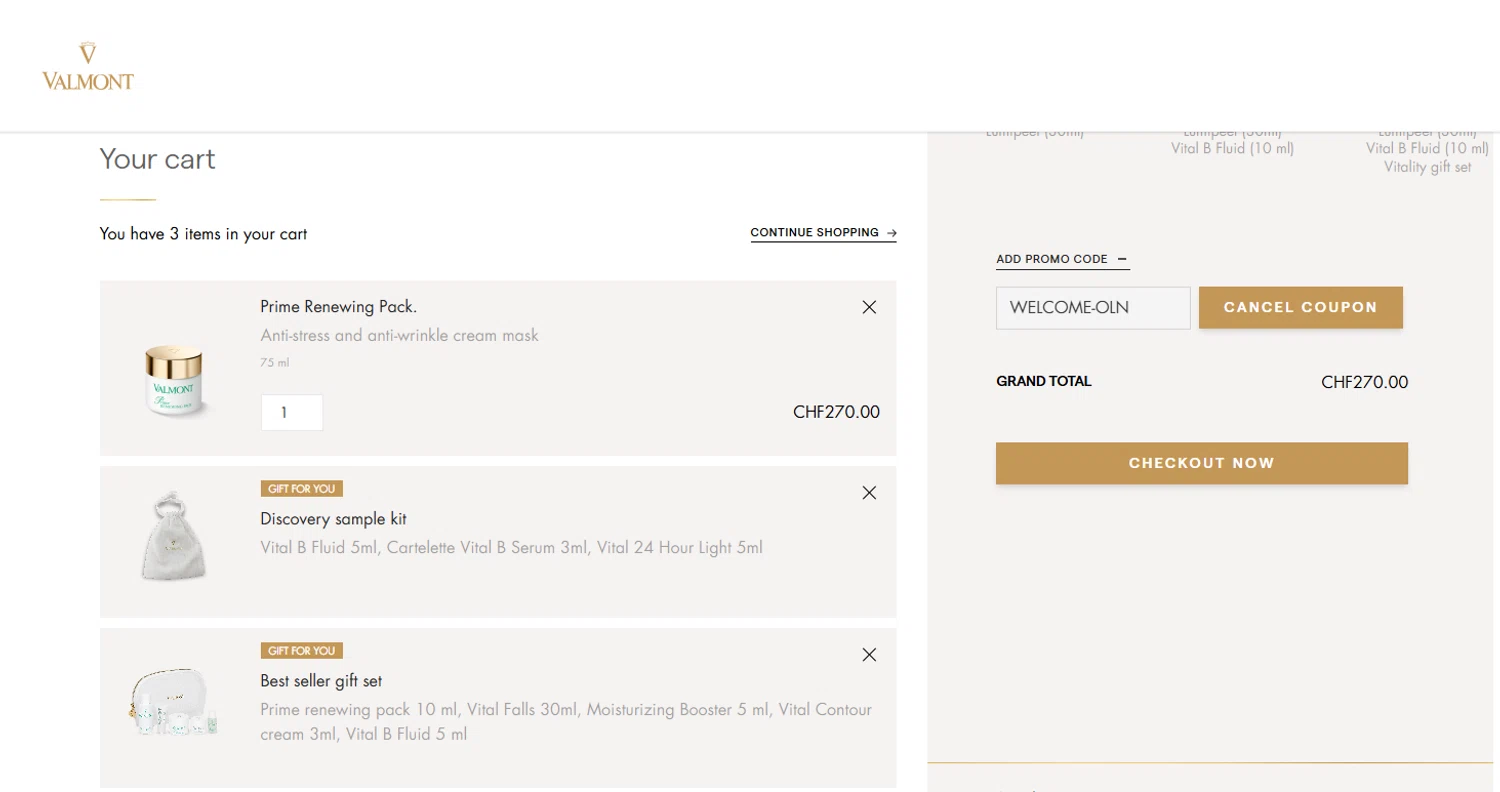Click the Prime Renewing Pack quantity field
This screenshot has width=1500, height=792.
292,413
